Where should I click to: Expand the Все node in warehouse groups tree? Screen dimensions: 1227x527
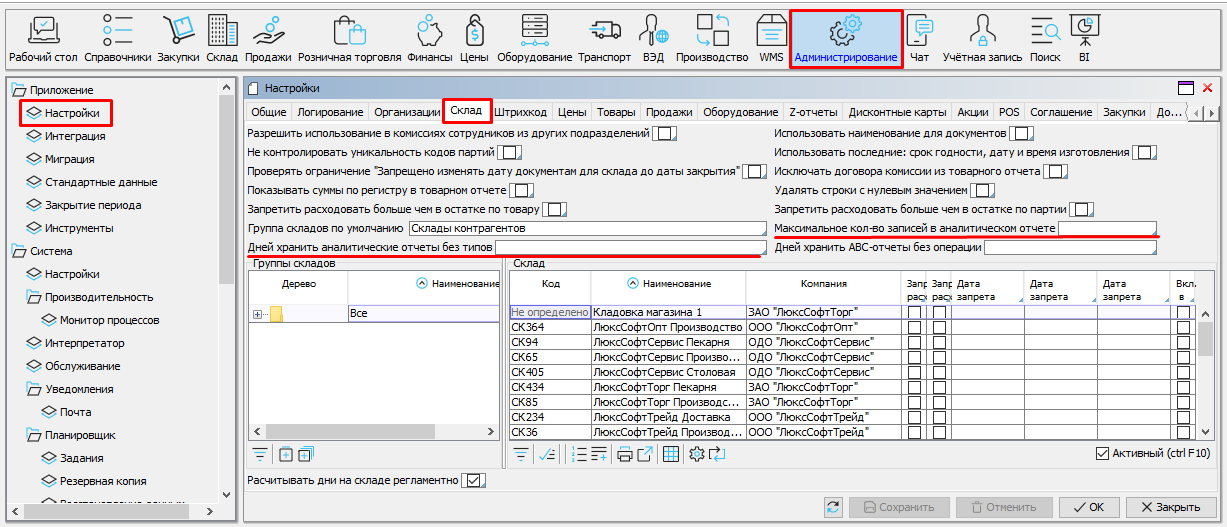pyautogui.click(x=258, y=314)
